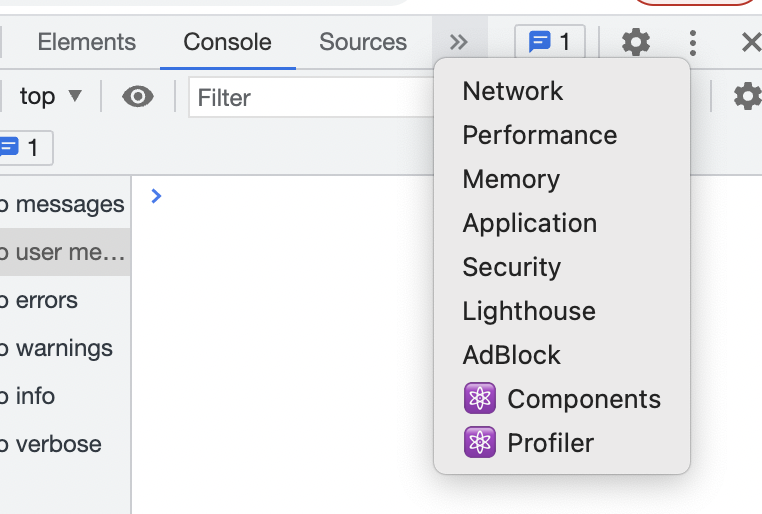Viewport: 762px width, 514px height.
Task: Open Console settings gear icon
Action: [x=746, y=97]
